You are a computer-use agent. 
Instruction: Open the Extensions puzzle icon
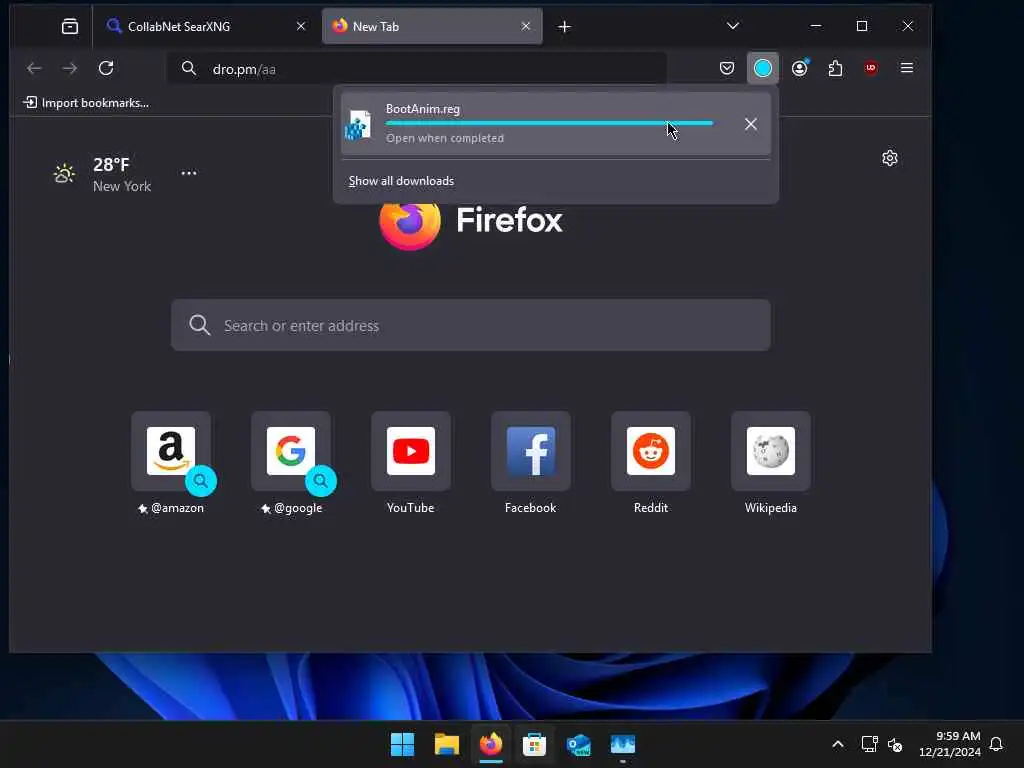[x=835, y=68]
